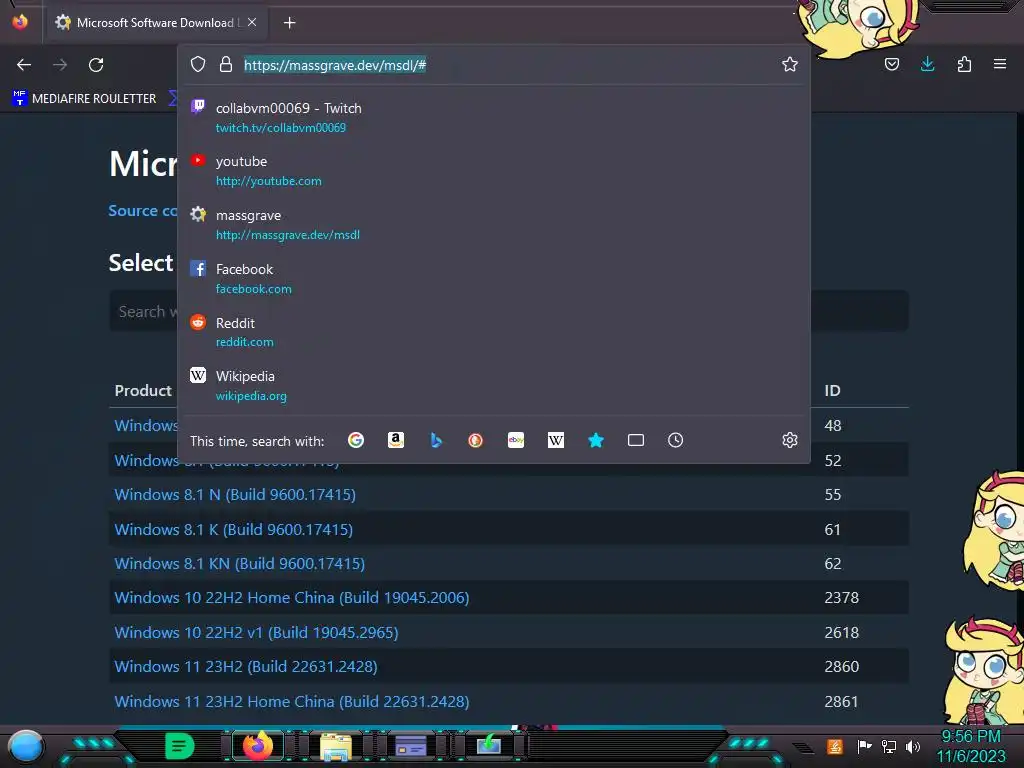The height and width of the screenshot is (768, 1024).
Task: Select the youtube suggestion
Action: pos(494,170)
